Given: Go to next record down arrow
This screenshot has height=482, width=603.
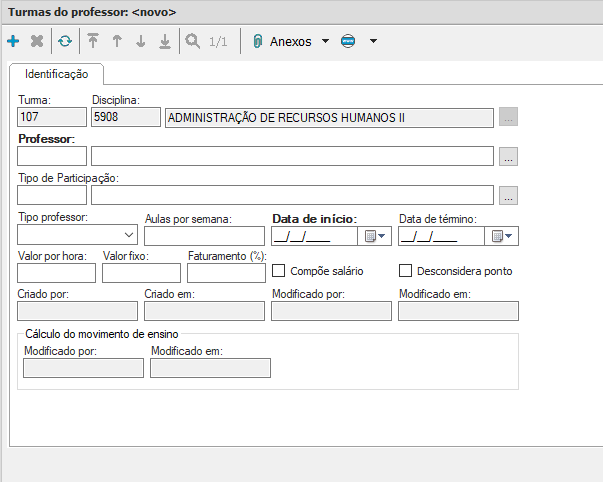Looking at the screenshot, I should click(141, 42).
